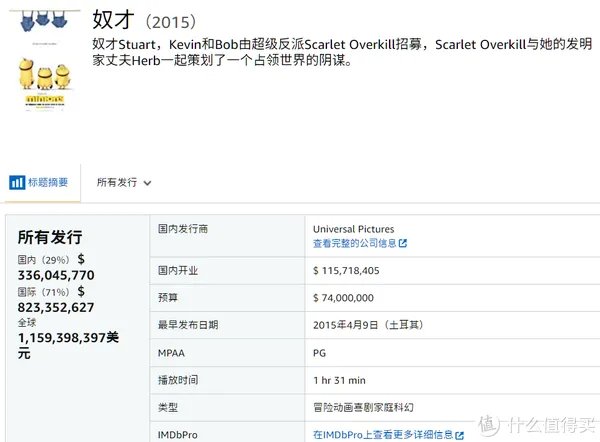Screen dimensions: 600x442
Task: Click the 国内发行商 row label
Action: pyautogui.click(x=183, y=229)
